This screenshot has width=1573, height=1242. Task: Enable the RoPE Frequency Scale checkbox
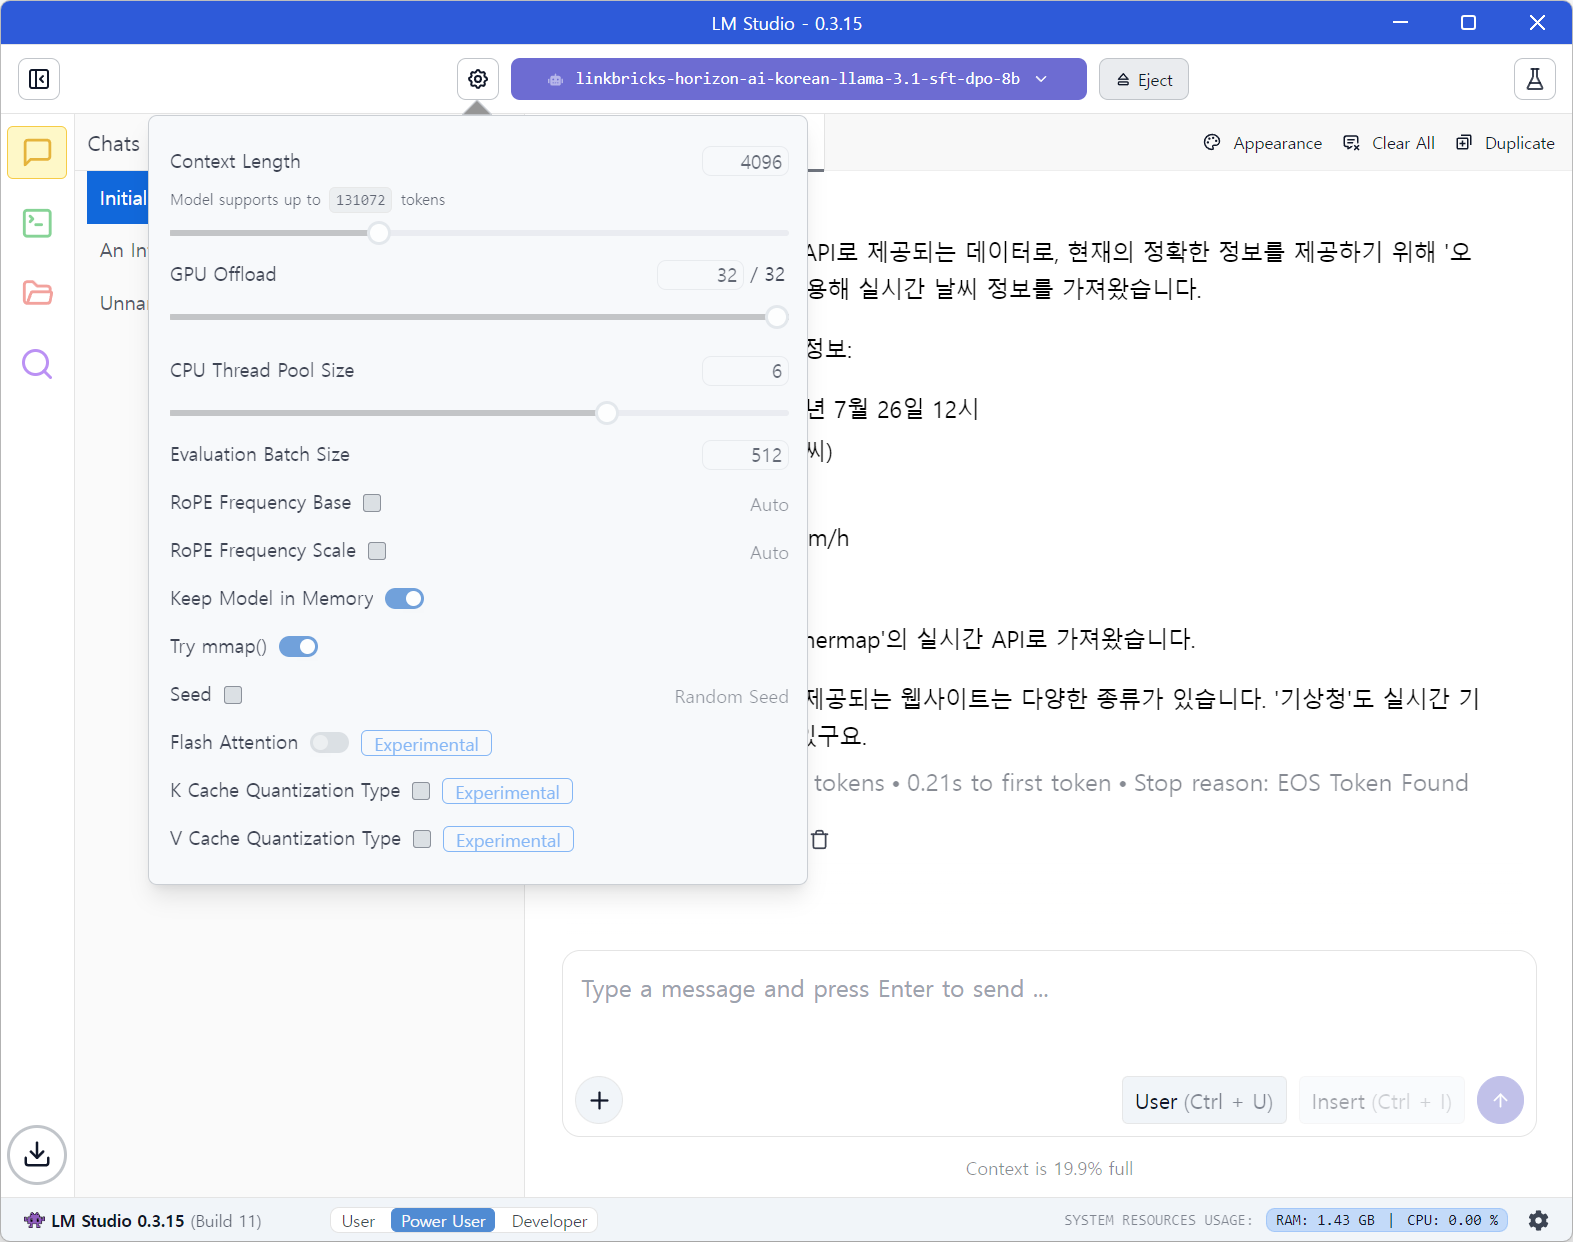377,551
